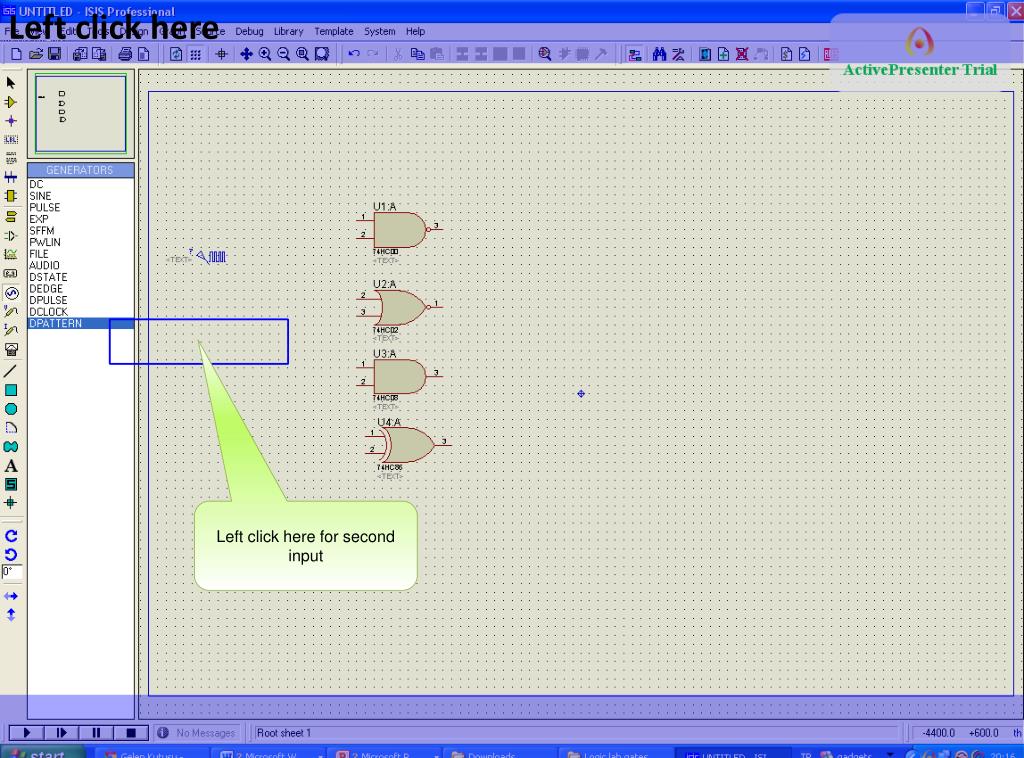
Task: Select SINE in the generators list
Action: (x=81, y=196)
